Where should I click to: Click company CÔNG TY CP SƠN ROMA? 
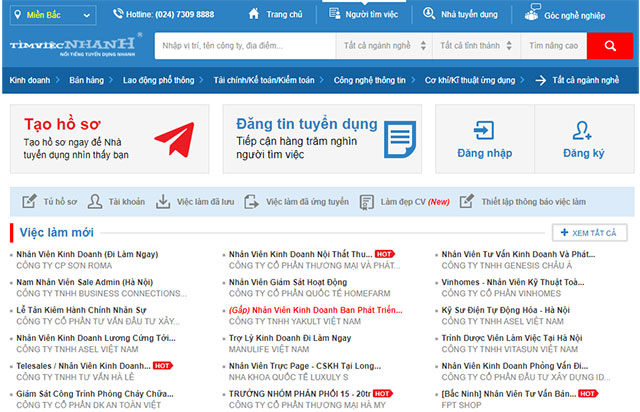[64, 265]
